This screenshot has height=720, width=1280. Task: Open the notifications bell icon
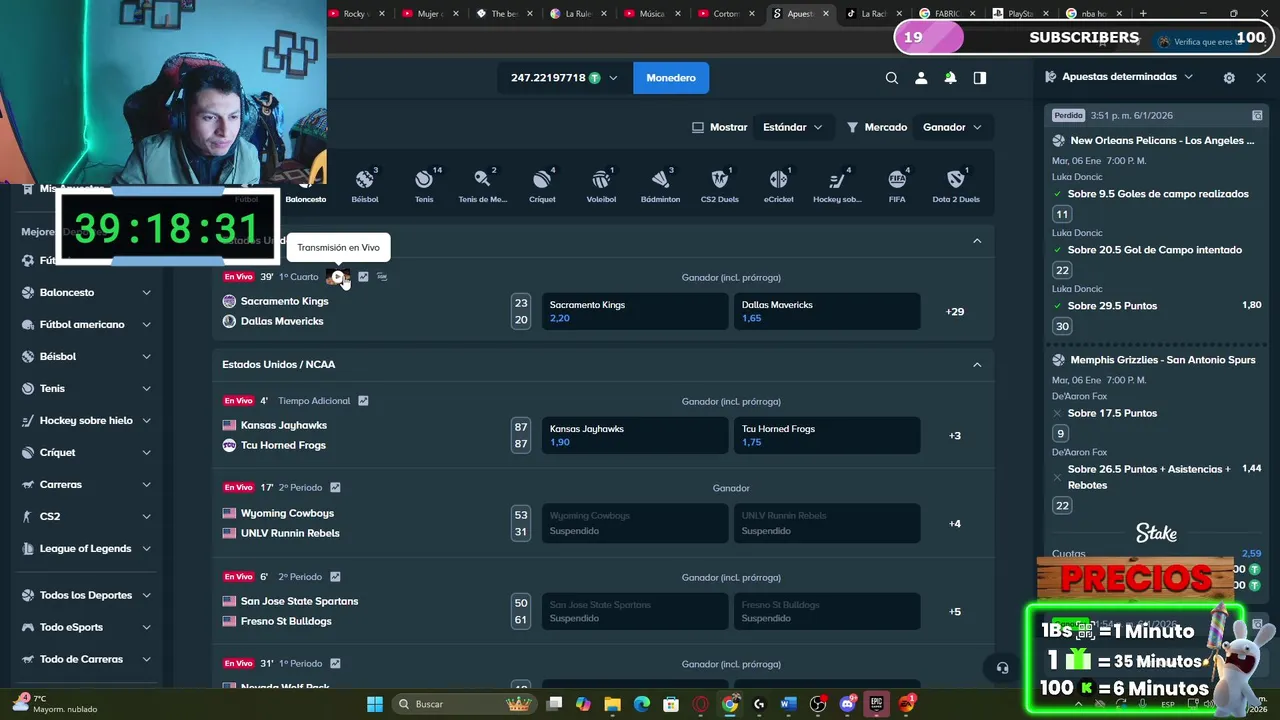950,78
